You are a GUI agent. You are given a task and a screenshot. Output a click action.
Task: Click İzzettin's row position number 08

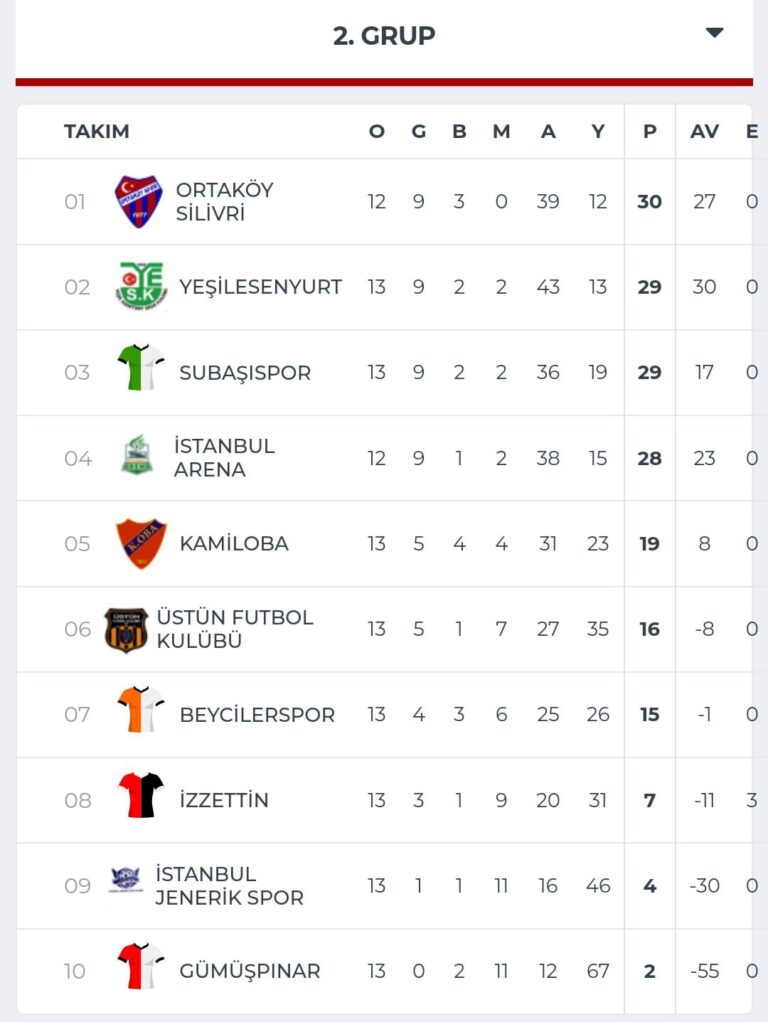click(x=75, y=799)
